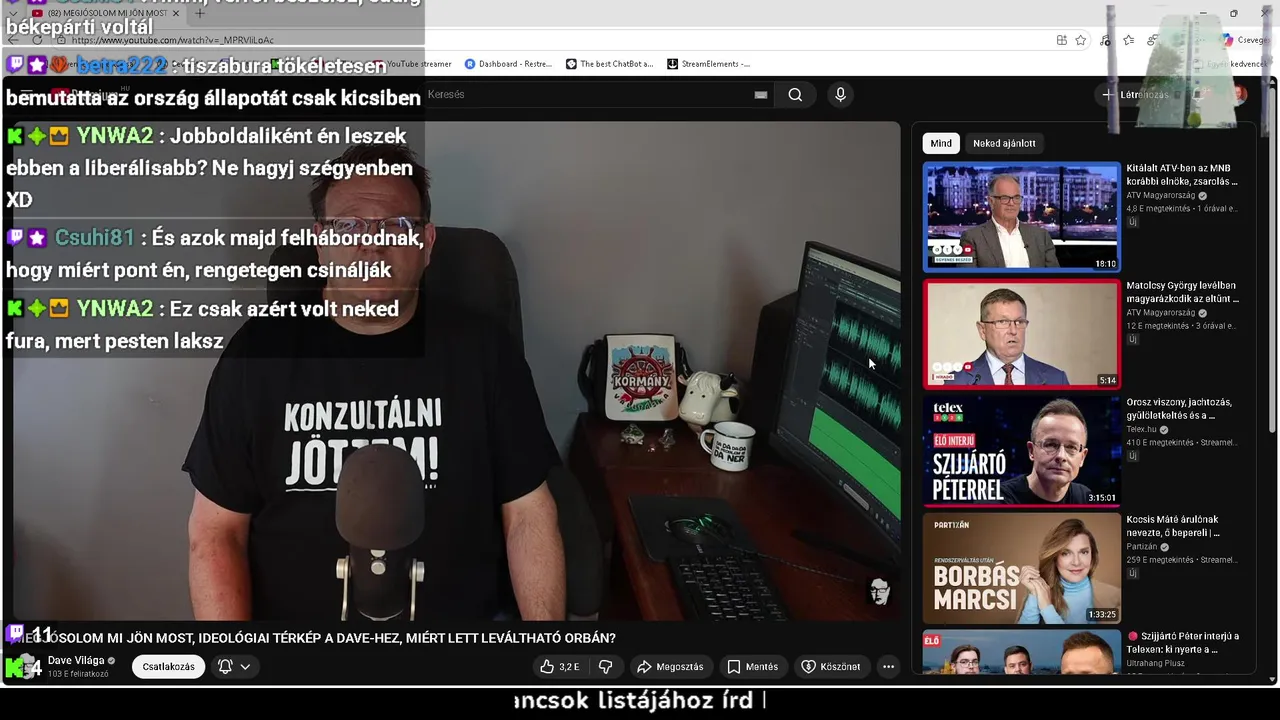Click the channel watermark icon on the video

[x=879, y=592]
